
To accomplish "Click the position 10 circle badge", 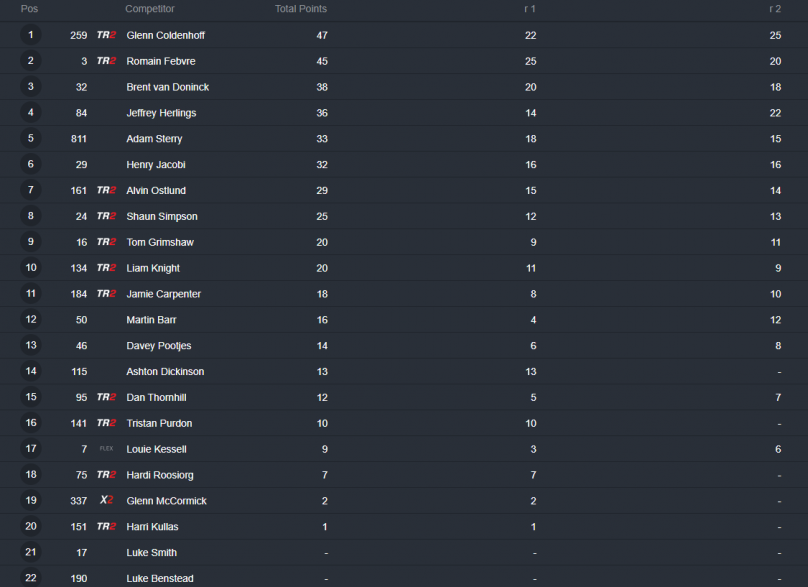I will 31,267.
